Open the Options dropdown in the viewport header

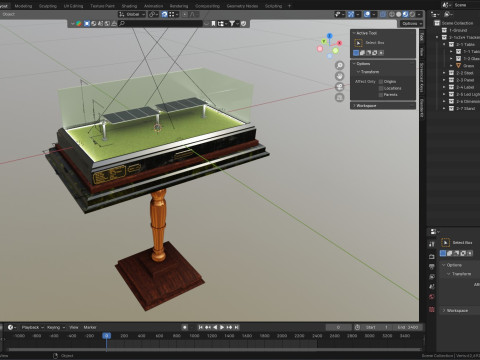411,23
